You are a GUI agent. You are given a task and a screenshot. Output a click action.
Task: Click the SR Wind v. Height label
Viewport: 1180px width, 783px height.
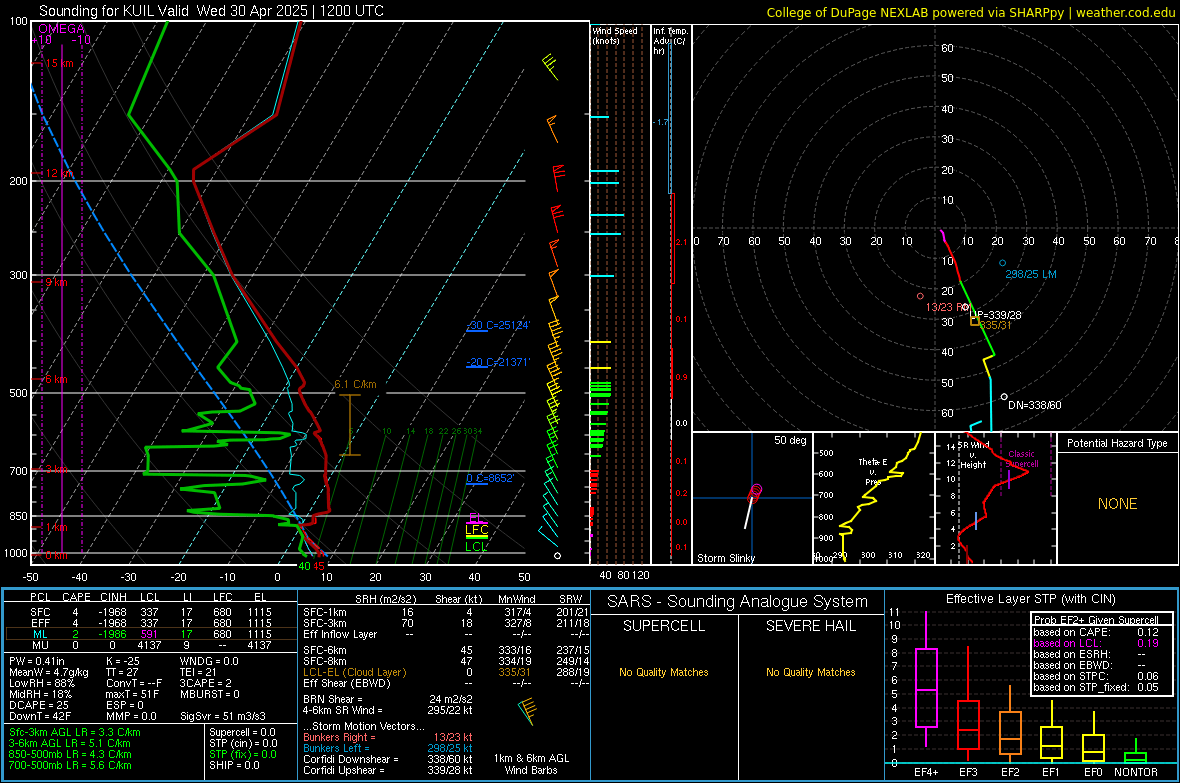point(973,455)
